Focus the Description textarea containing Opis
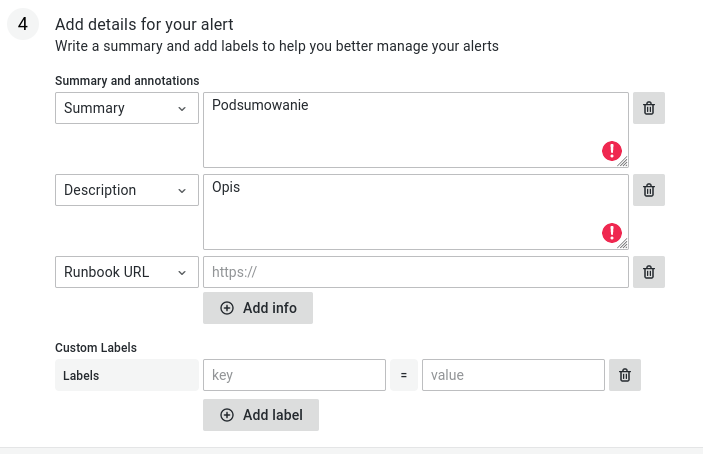The height and width of the screenshot is (454, 703). pos(416,212)
